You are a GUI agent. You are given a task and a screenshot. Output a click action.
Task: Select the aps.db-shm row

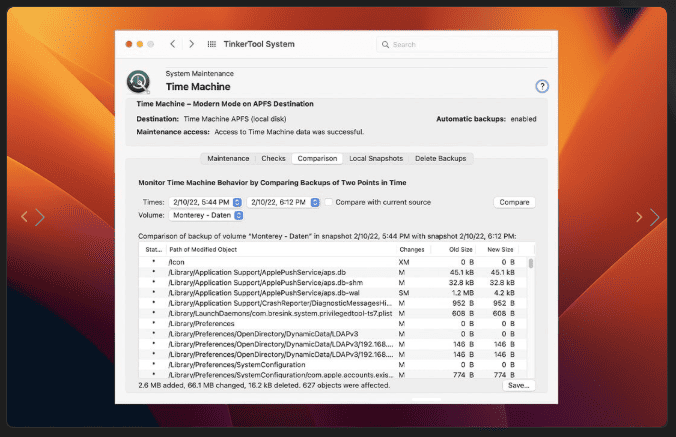coord(333,283)
